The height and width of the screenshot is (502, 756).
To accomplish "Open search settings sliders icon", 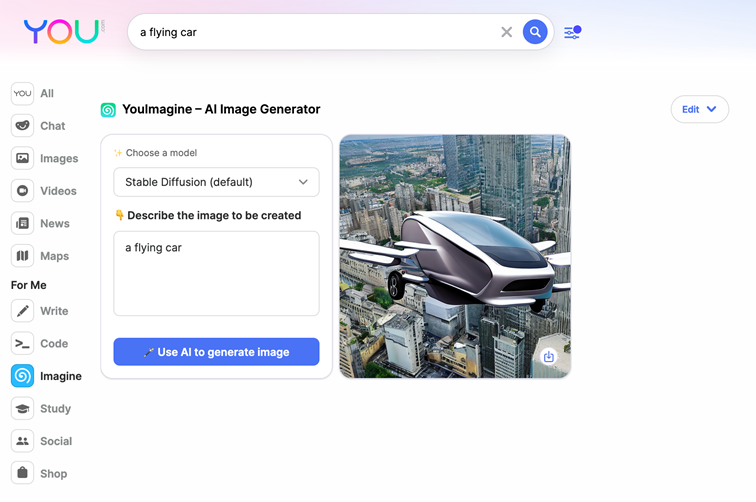I will (572, 32).
